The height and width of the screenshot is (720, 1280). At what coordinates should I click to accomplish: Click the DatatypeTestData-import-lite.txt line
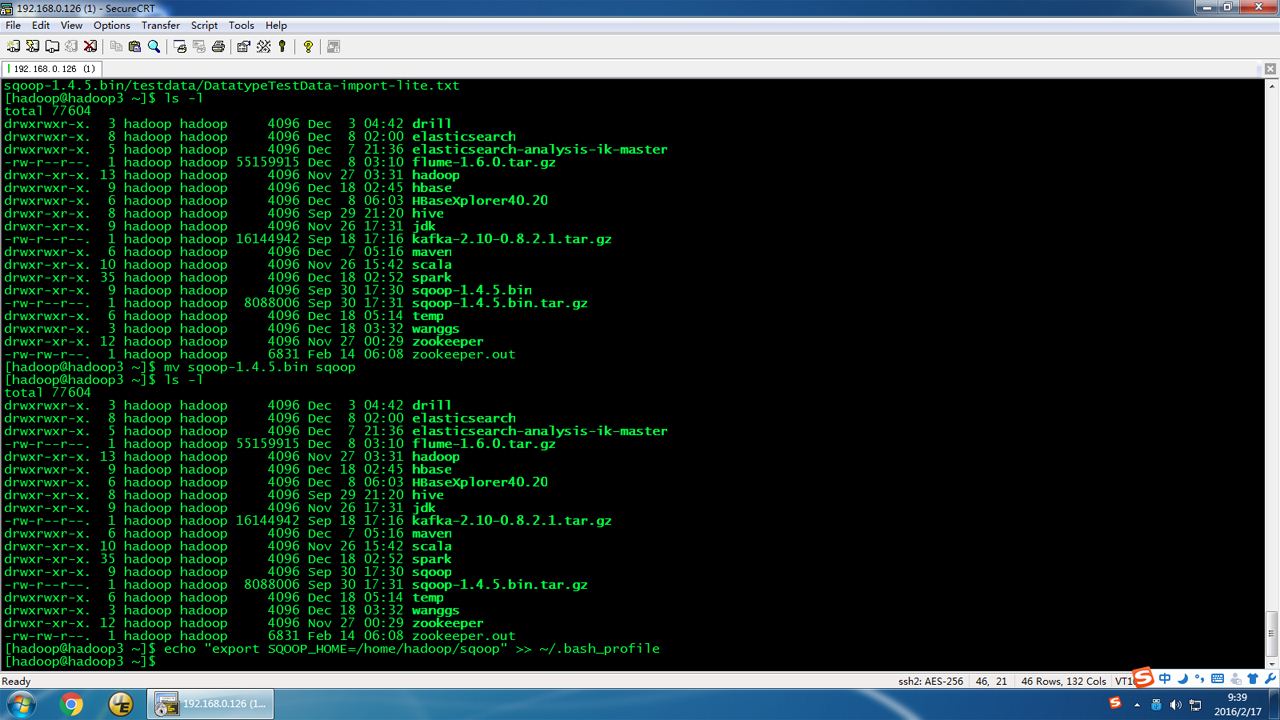[x=232, y=86]
